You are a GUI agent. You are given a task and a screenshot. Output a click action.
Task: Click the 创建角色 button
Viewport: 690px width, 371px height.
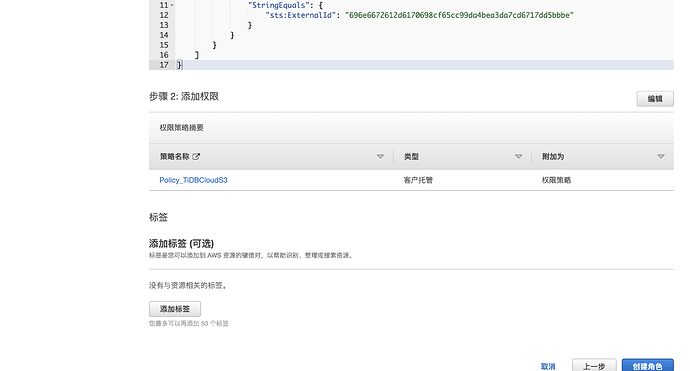tap(647, 366)
